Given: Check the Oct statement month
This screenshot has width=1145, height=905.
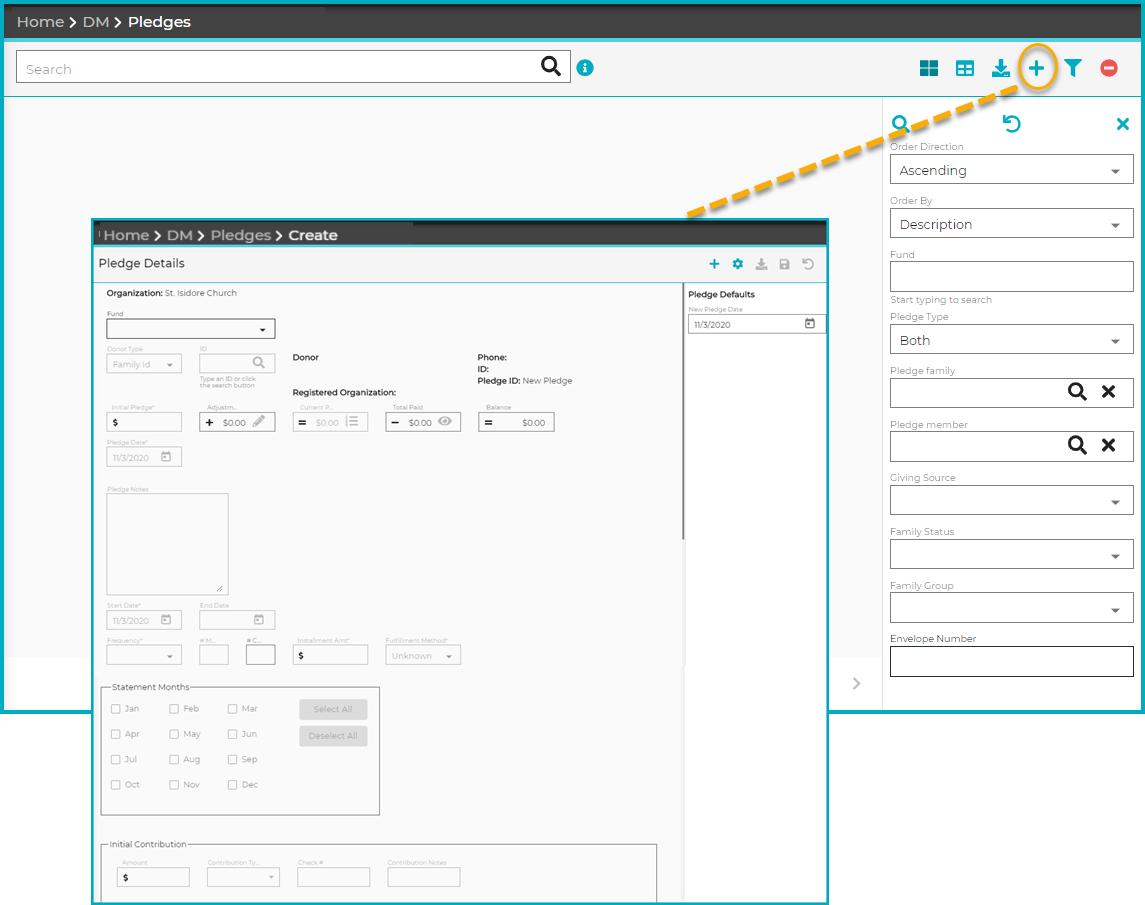Looking at the screenshot, I should (115, 784).
